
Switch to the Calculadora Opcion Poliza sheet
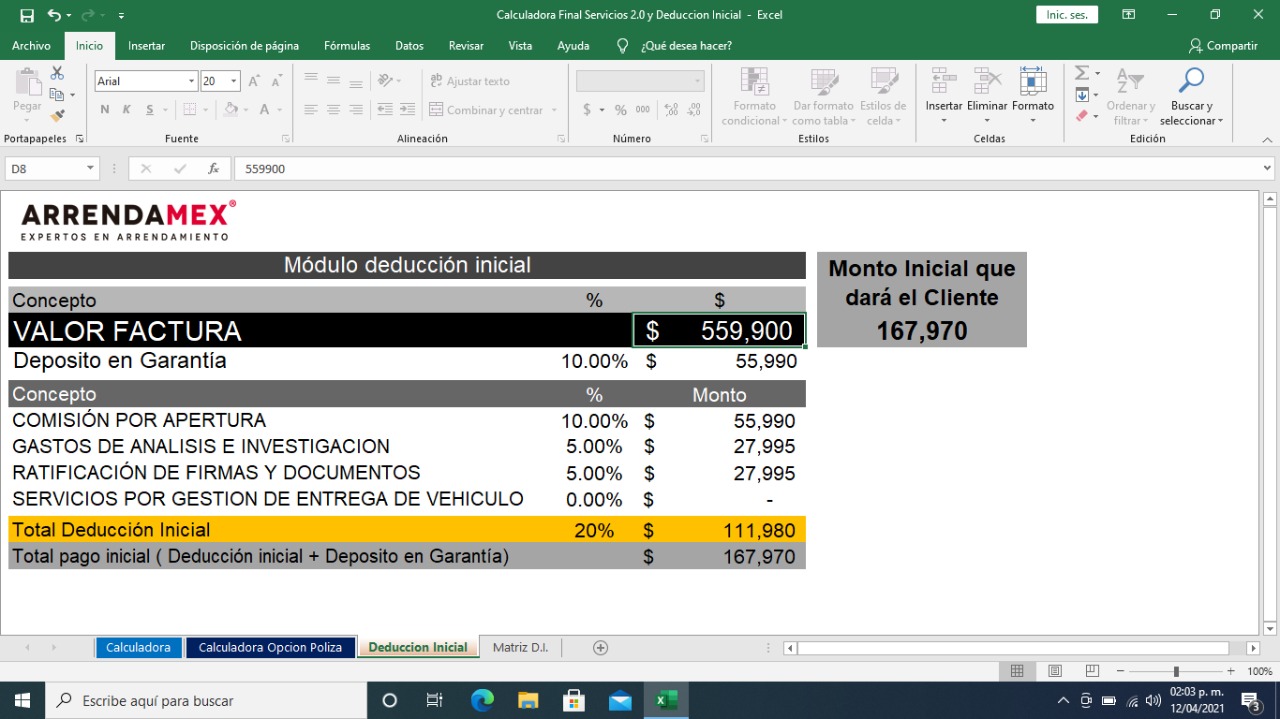click(x=270, y=647)
